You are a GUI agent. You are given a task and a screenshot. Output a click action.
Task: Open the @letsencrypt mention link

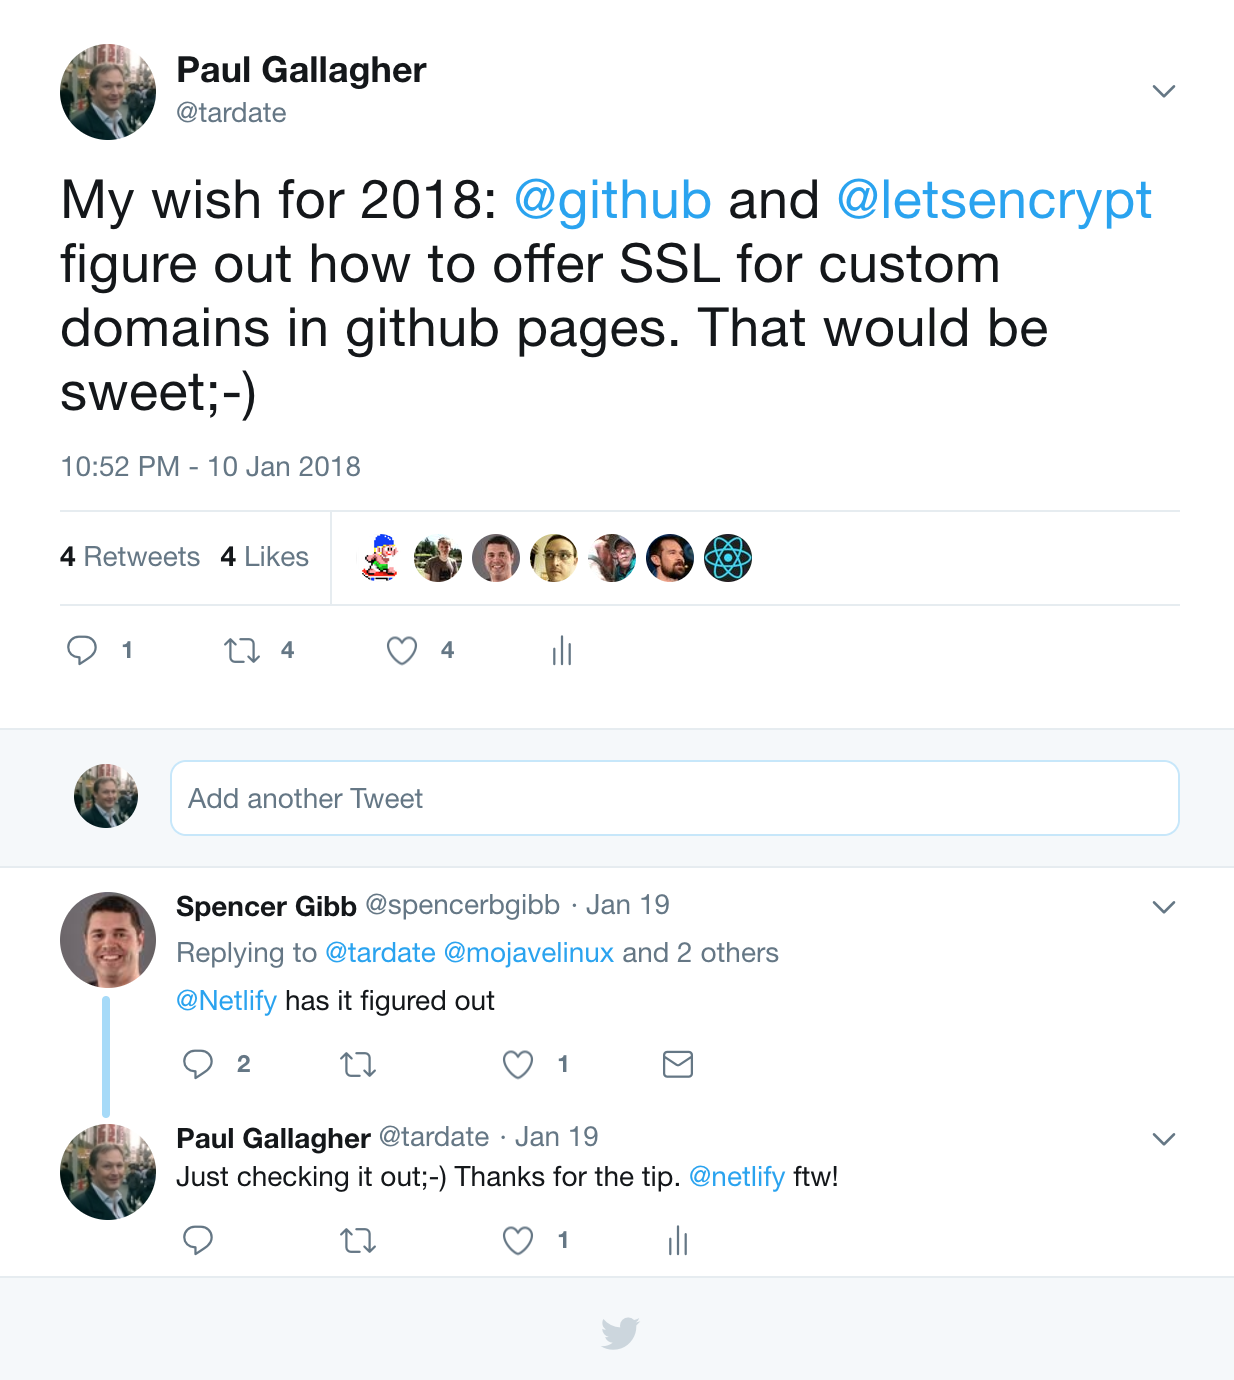[994, 200]
